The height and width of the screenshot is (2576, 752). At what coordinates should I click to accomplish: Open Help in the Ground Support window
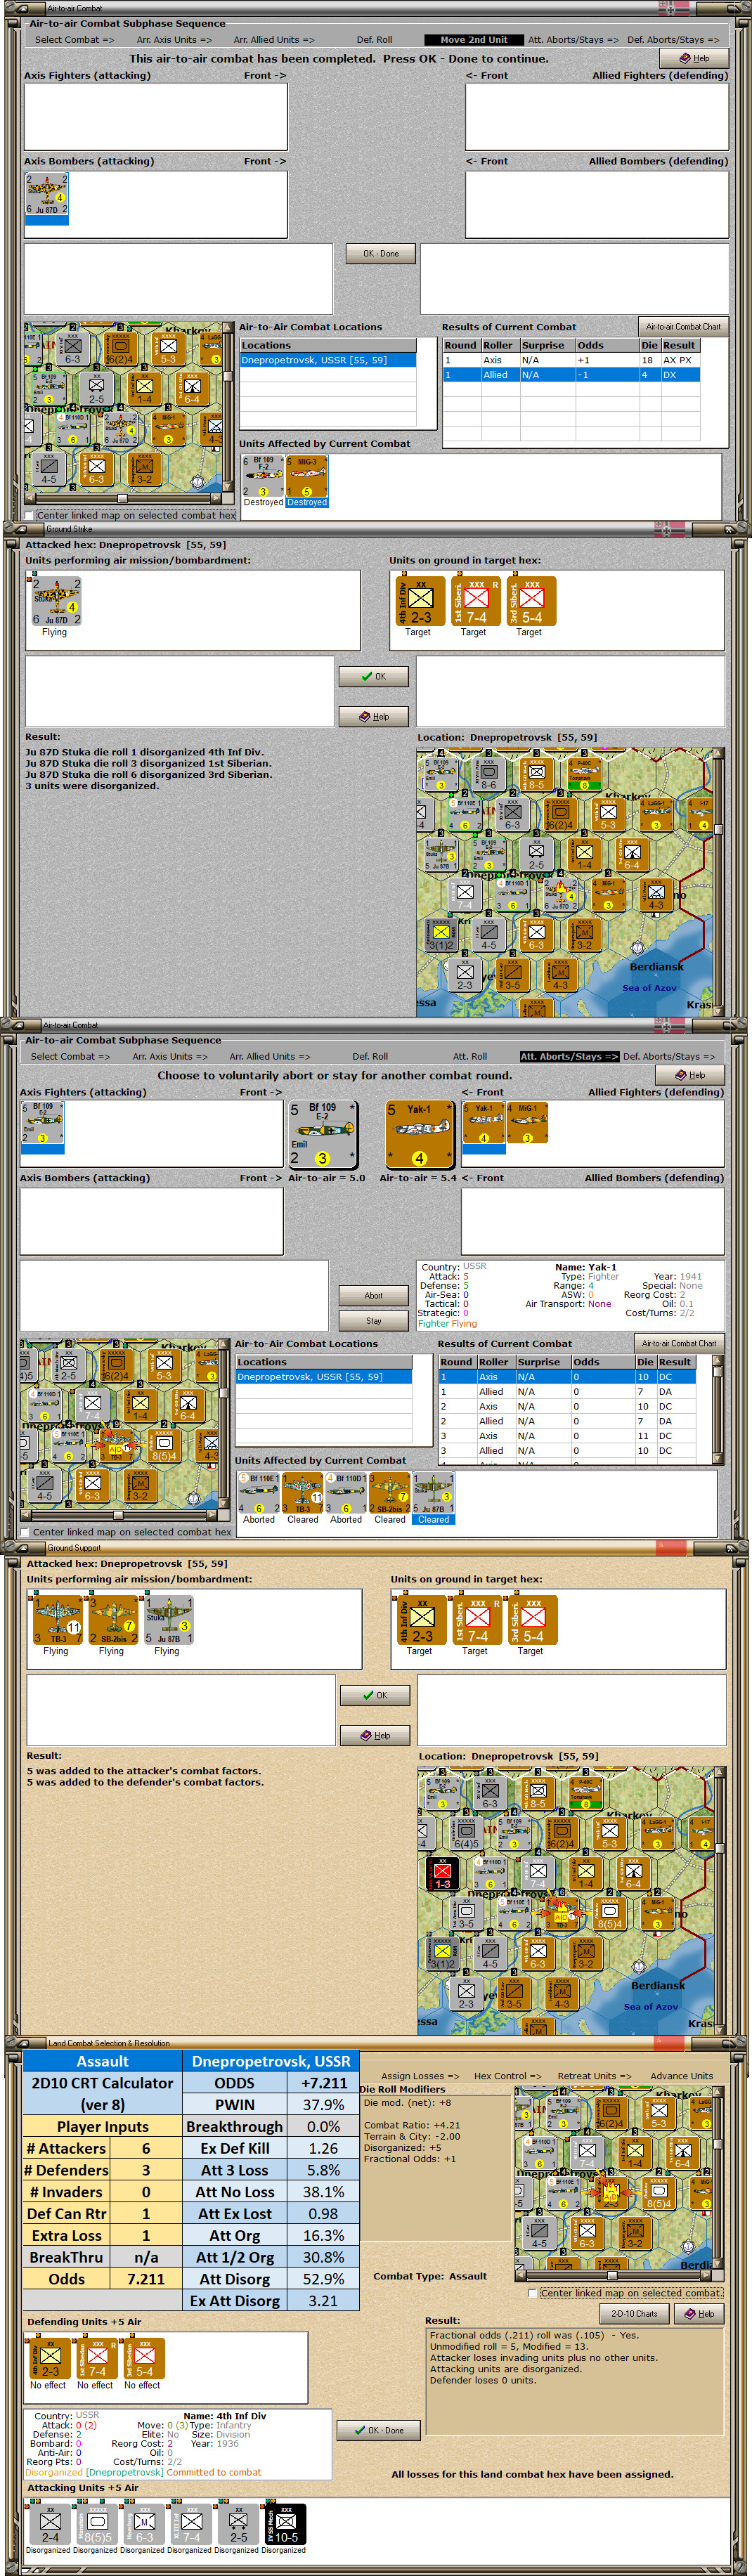[x=375, y=1735]
